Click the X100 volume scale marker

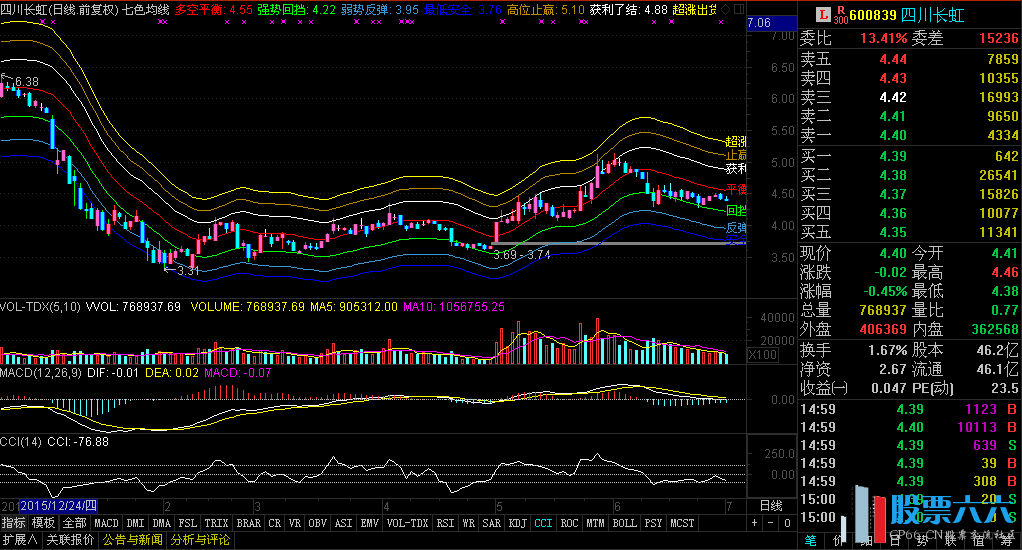pos(763,355)
